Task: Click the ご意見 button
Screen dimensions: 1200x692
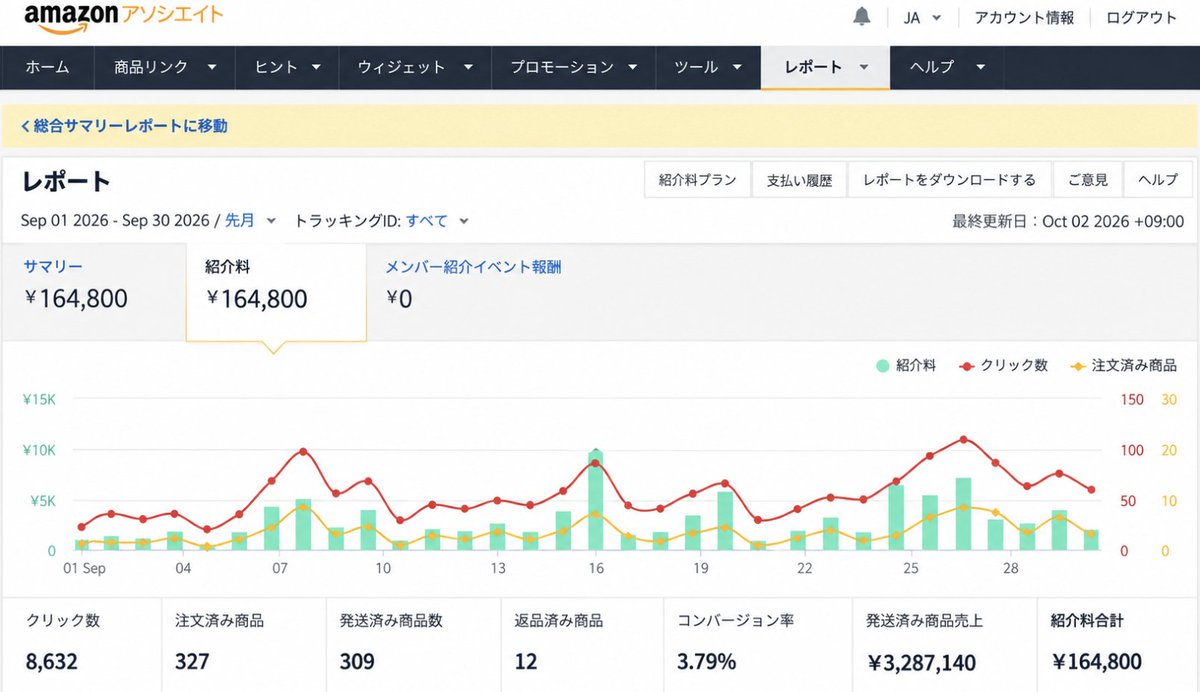Action: pos(1087,180)
